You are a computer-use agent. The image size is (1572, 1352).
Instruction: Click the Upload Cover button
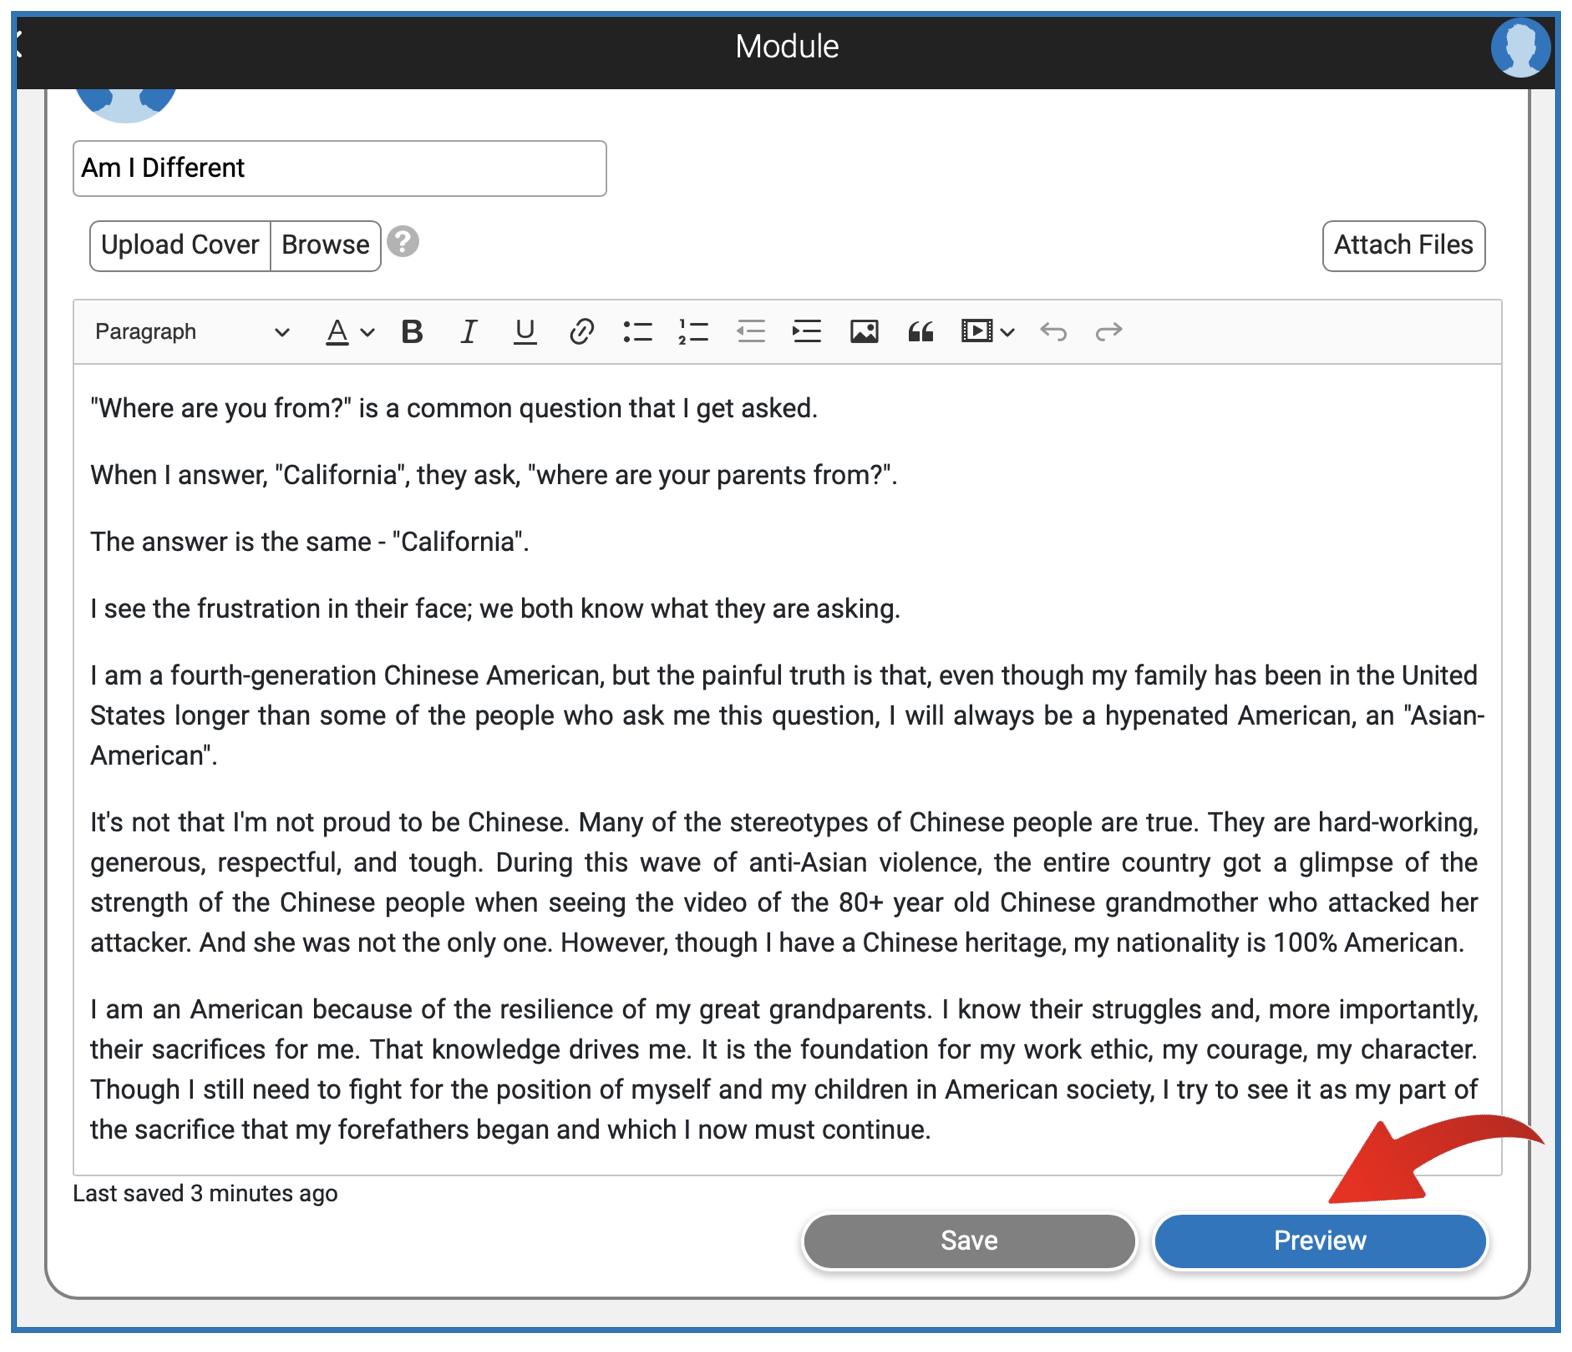click(x=180, y=245)
